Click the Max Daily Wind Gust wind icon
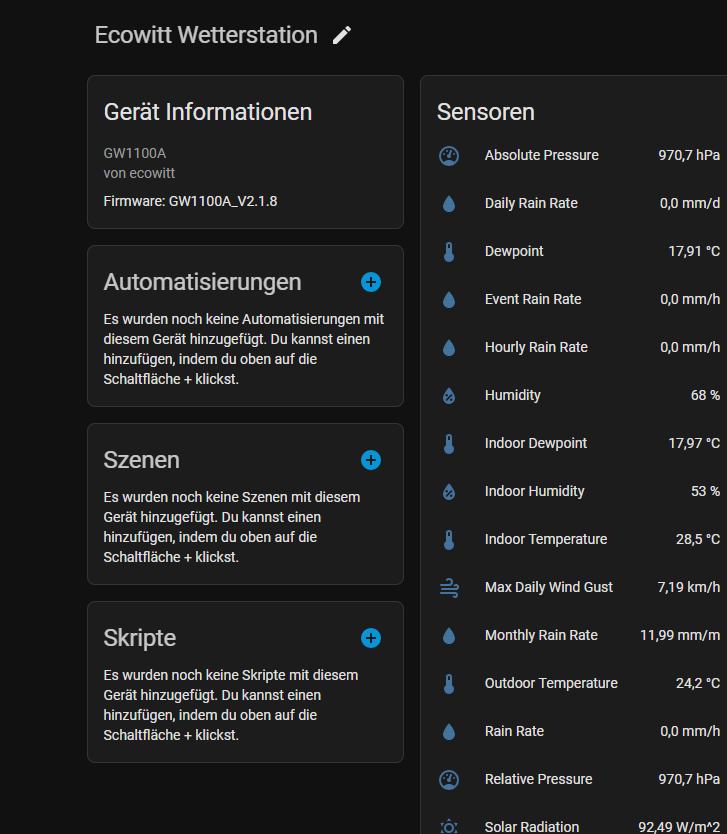Viewport: 727px width, 834px height. tap(448, 587)
